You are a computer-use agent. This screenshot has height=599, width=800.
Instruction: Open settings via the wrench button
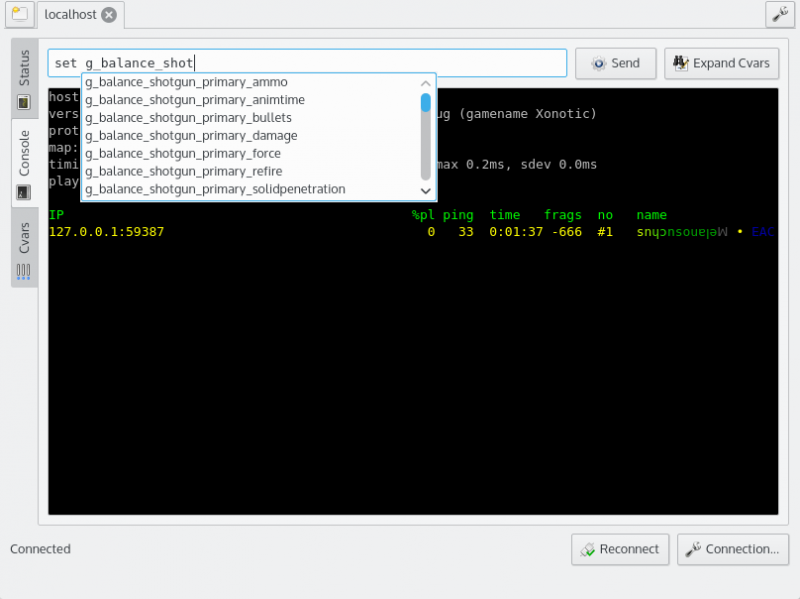780,14
